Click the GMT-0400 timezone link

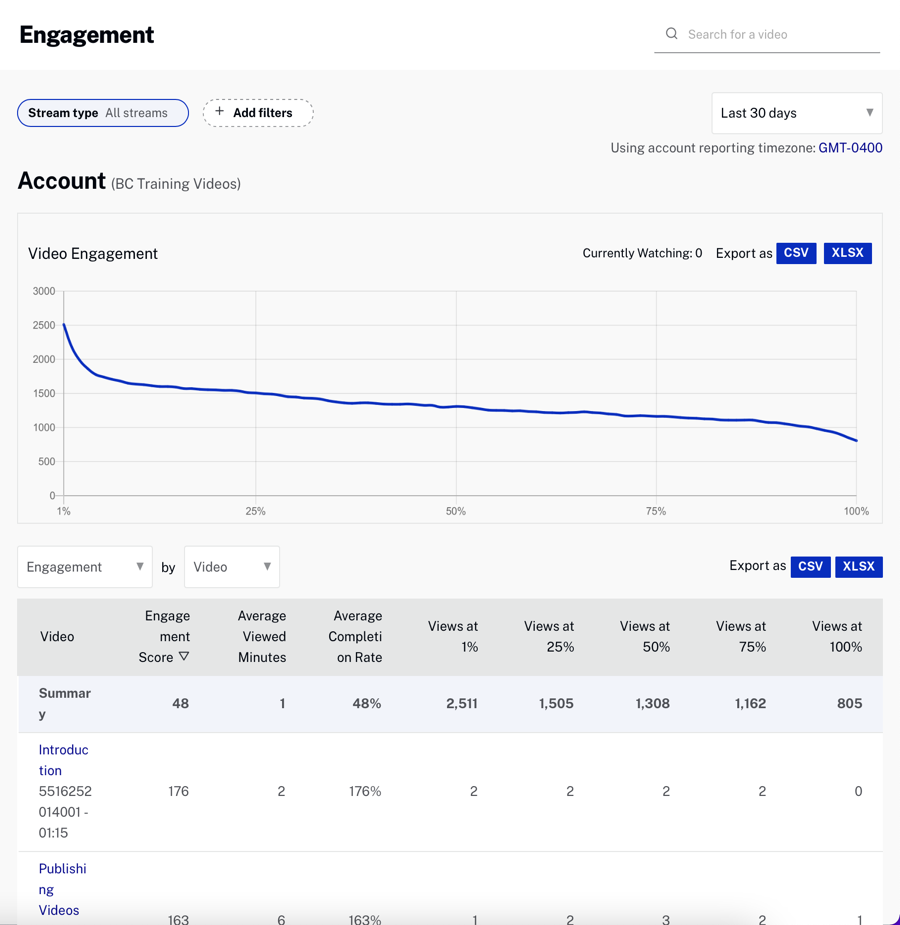(850, 147)
